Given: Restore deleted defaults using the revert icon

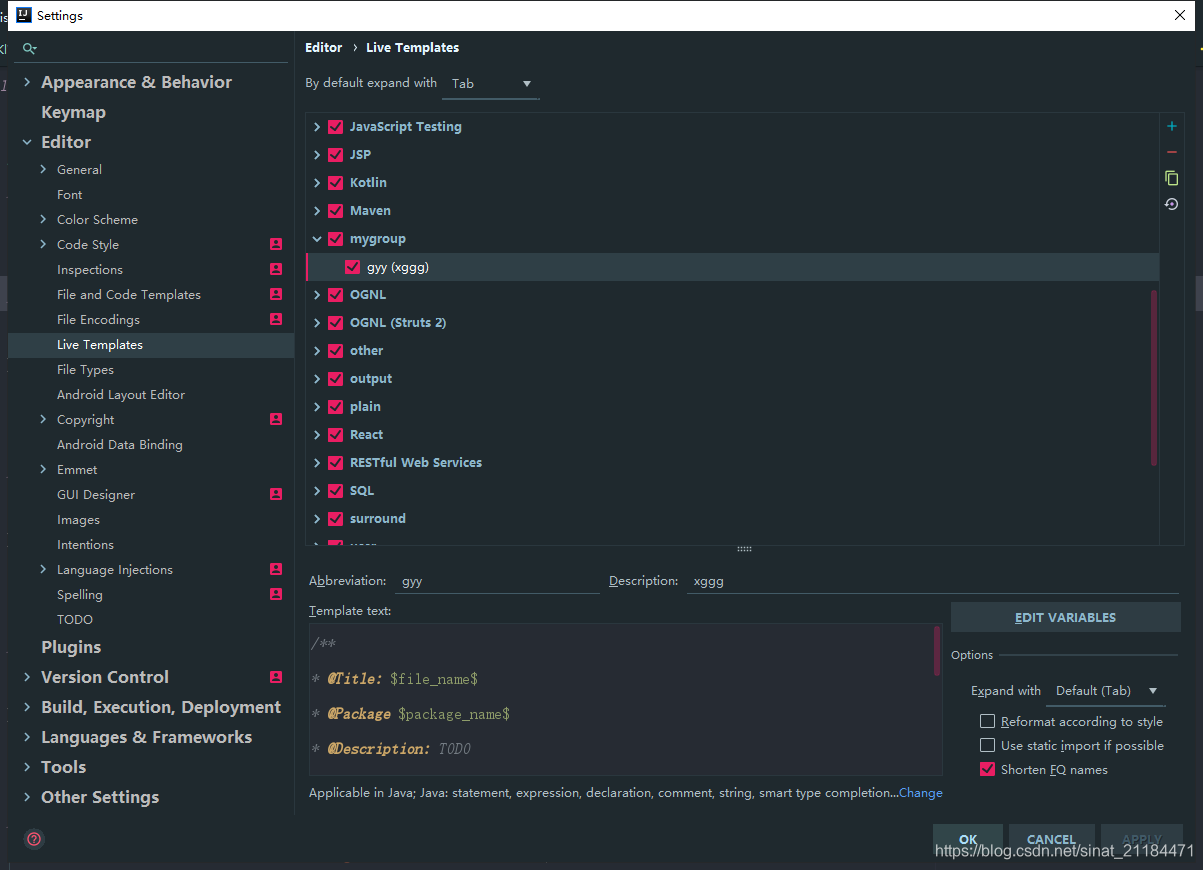Looking at the screenshot, I should click(1171, 204).
